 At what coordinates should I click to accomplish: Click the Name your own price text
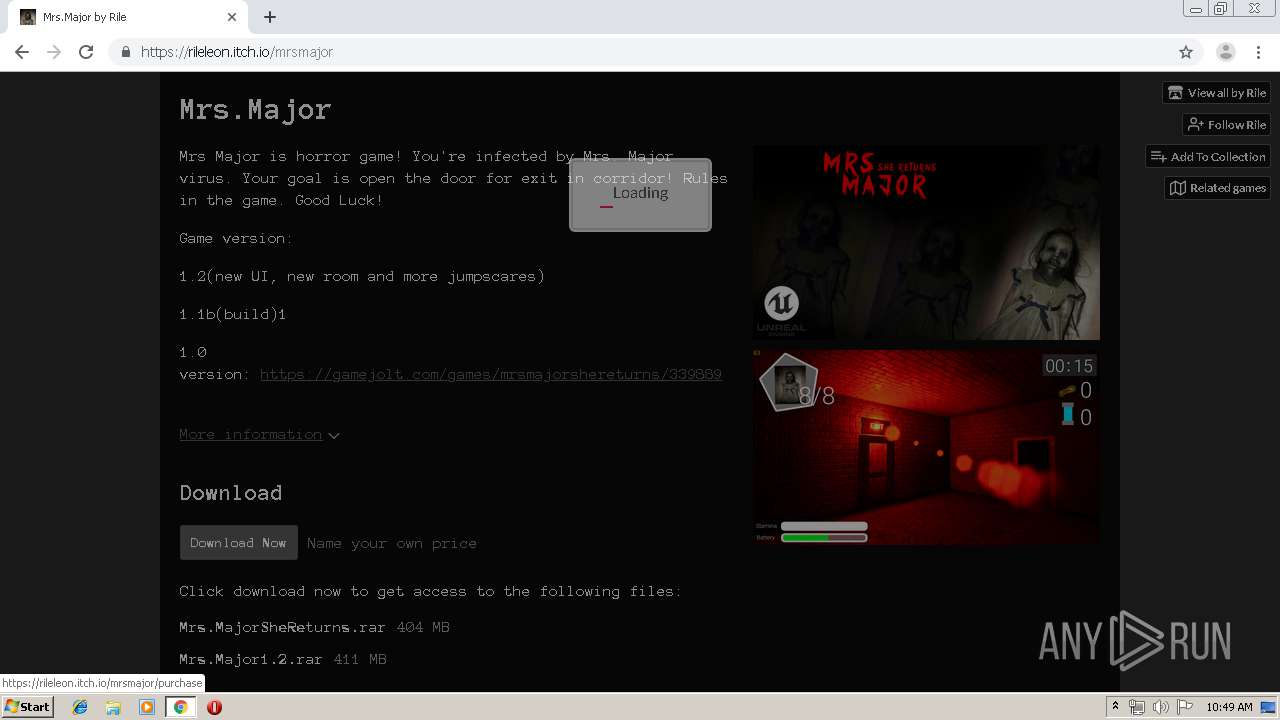click(x=392, y=543)
